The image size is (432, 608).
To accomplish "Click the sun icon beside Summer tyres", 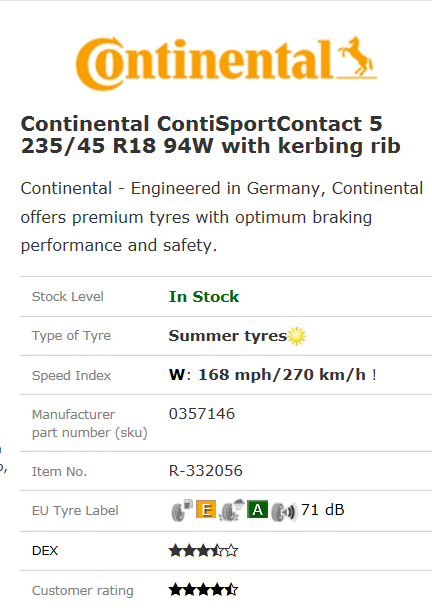I will click(297, 336).
